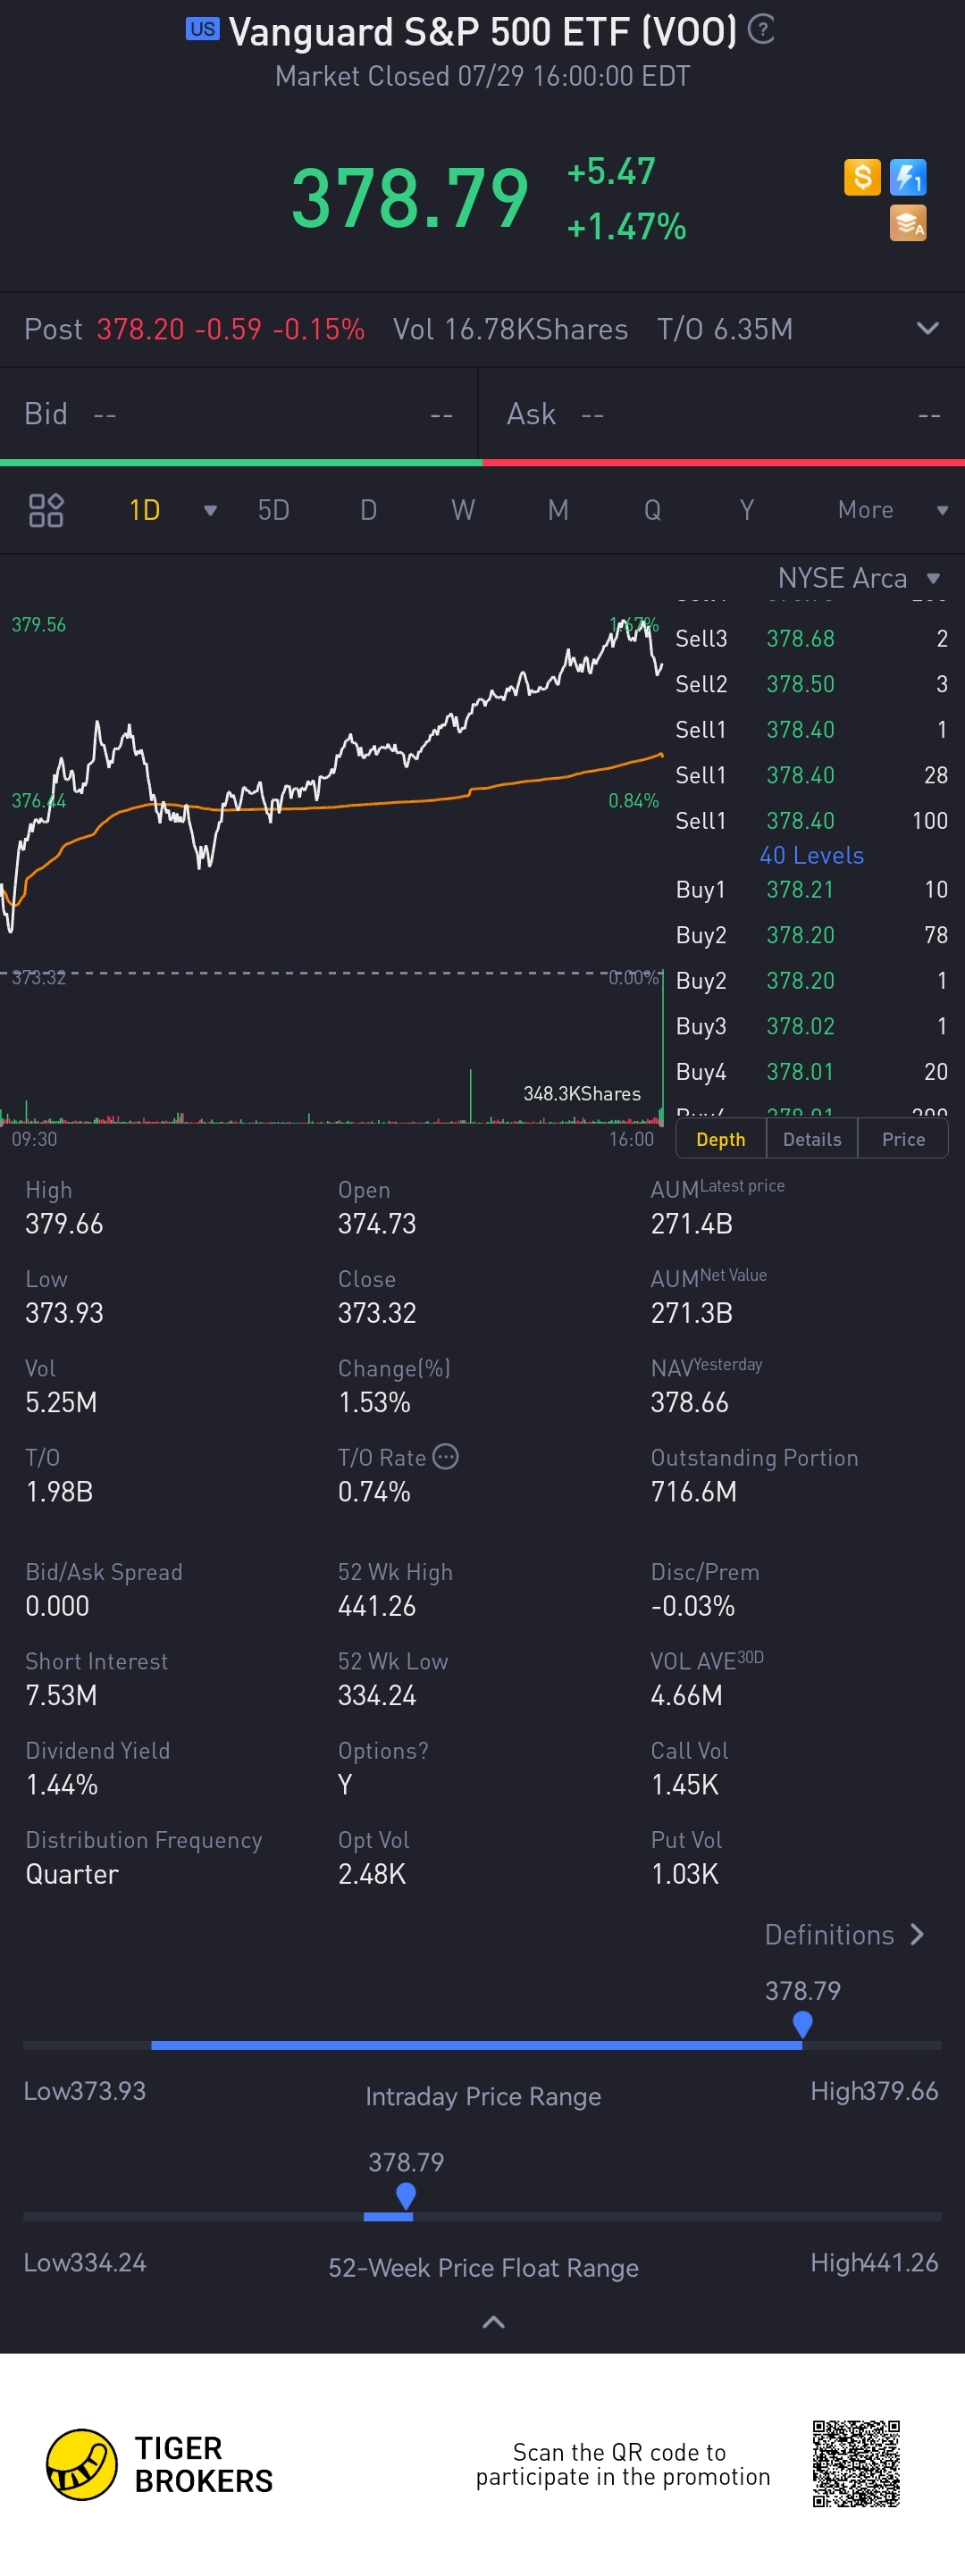Select the 5D chart period

tap(273, 510)
